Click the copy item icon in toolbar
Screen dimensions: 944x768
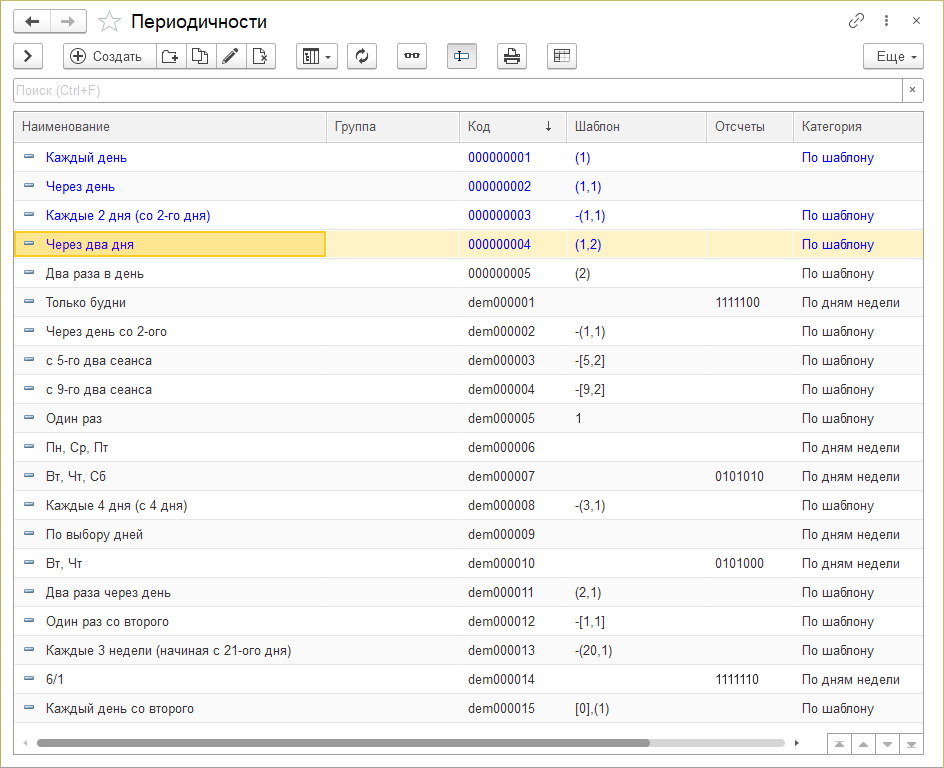click(200, 56)
